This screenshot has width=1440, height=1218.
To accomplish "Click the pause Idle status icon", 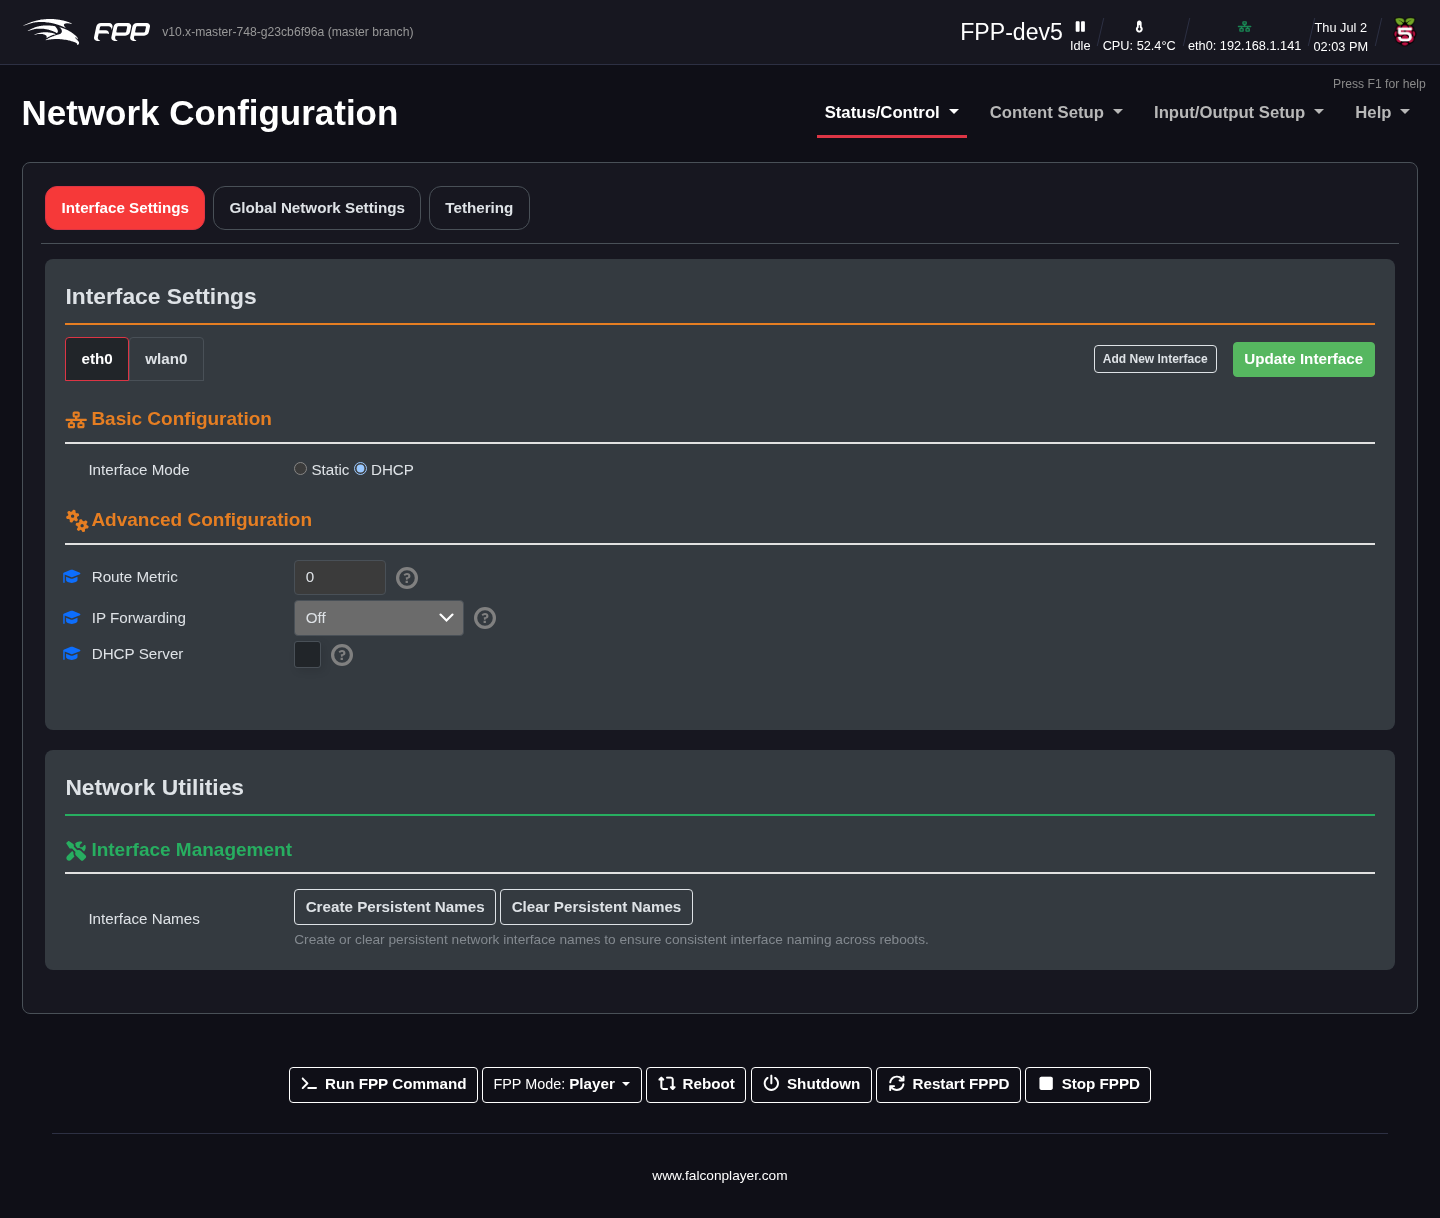I will [x=1080, y=27].
